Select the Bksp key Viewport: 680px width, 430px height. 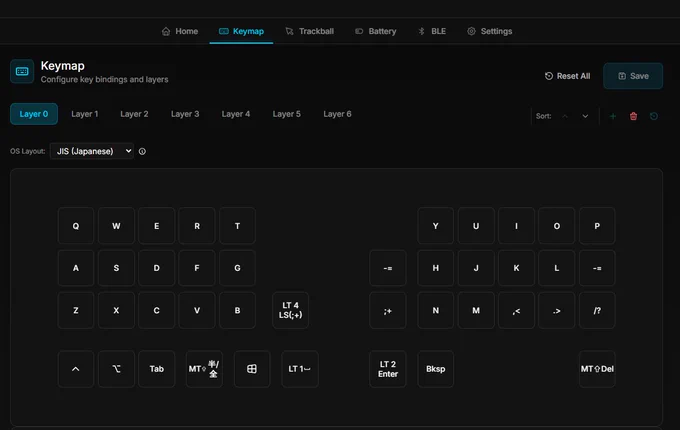(x=435, y=369)
